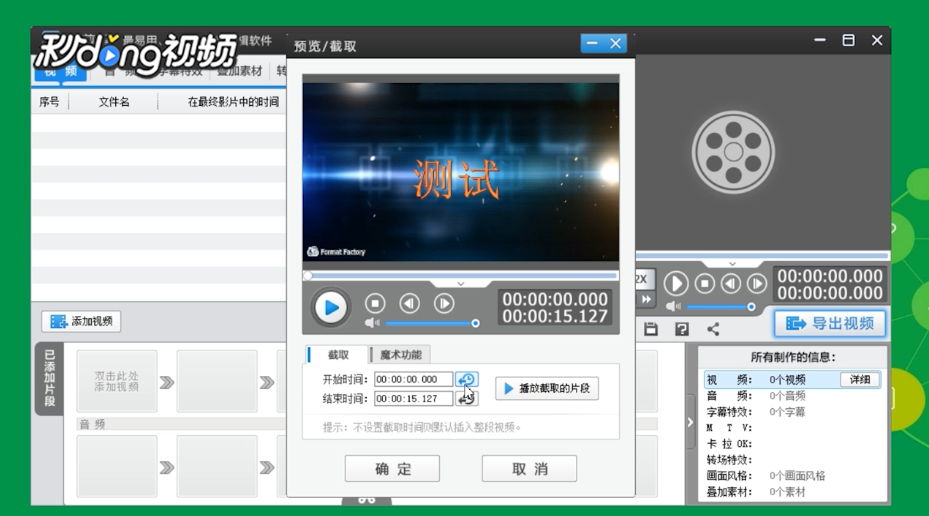Click the fast-forward icon below 2X

(645, 300)
